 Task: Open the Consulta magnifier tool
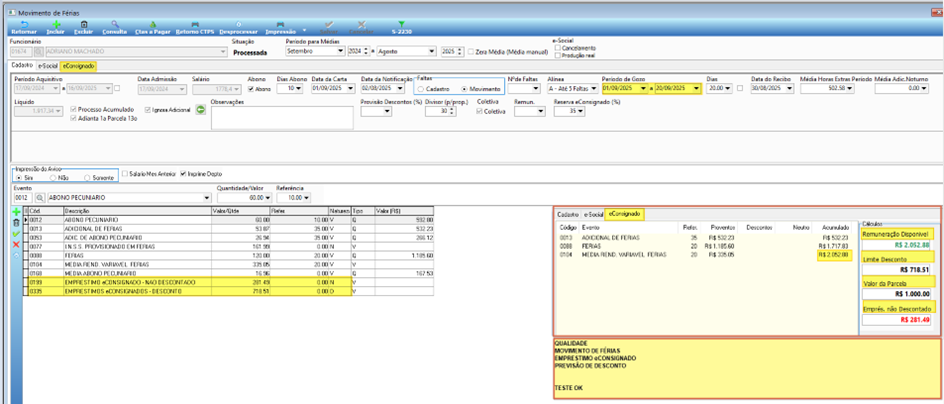coord(114,23)
